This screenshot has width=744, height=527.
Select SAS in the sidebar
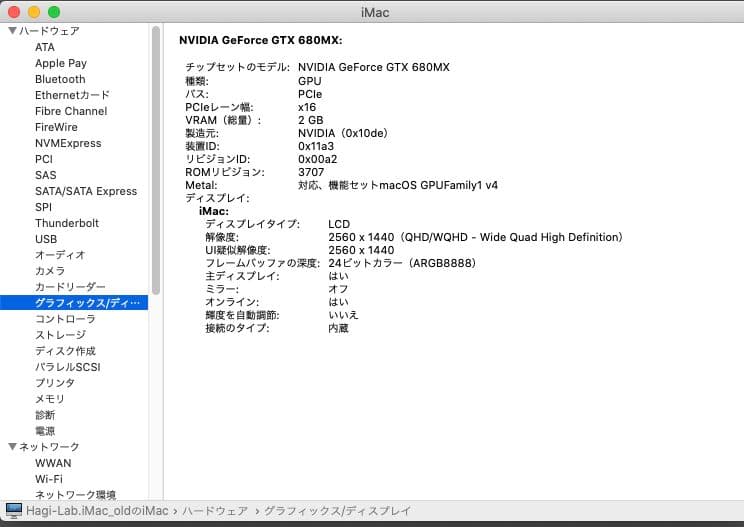(46, 175)
